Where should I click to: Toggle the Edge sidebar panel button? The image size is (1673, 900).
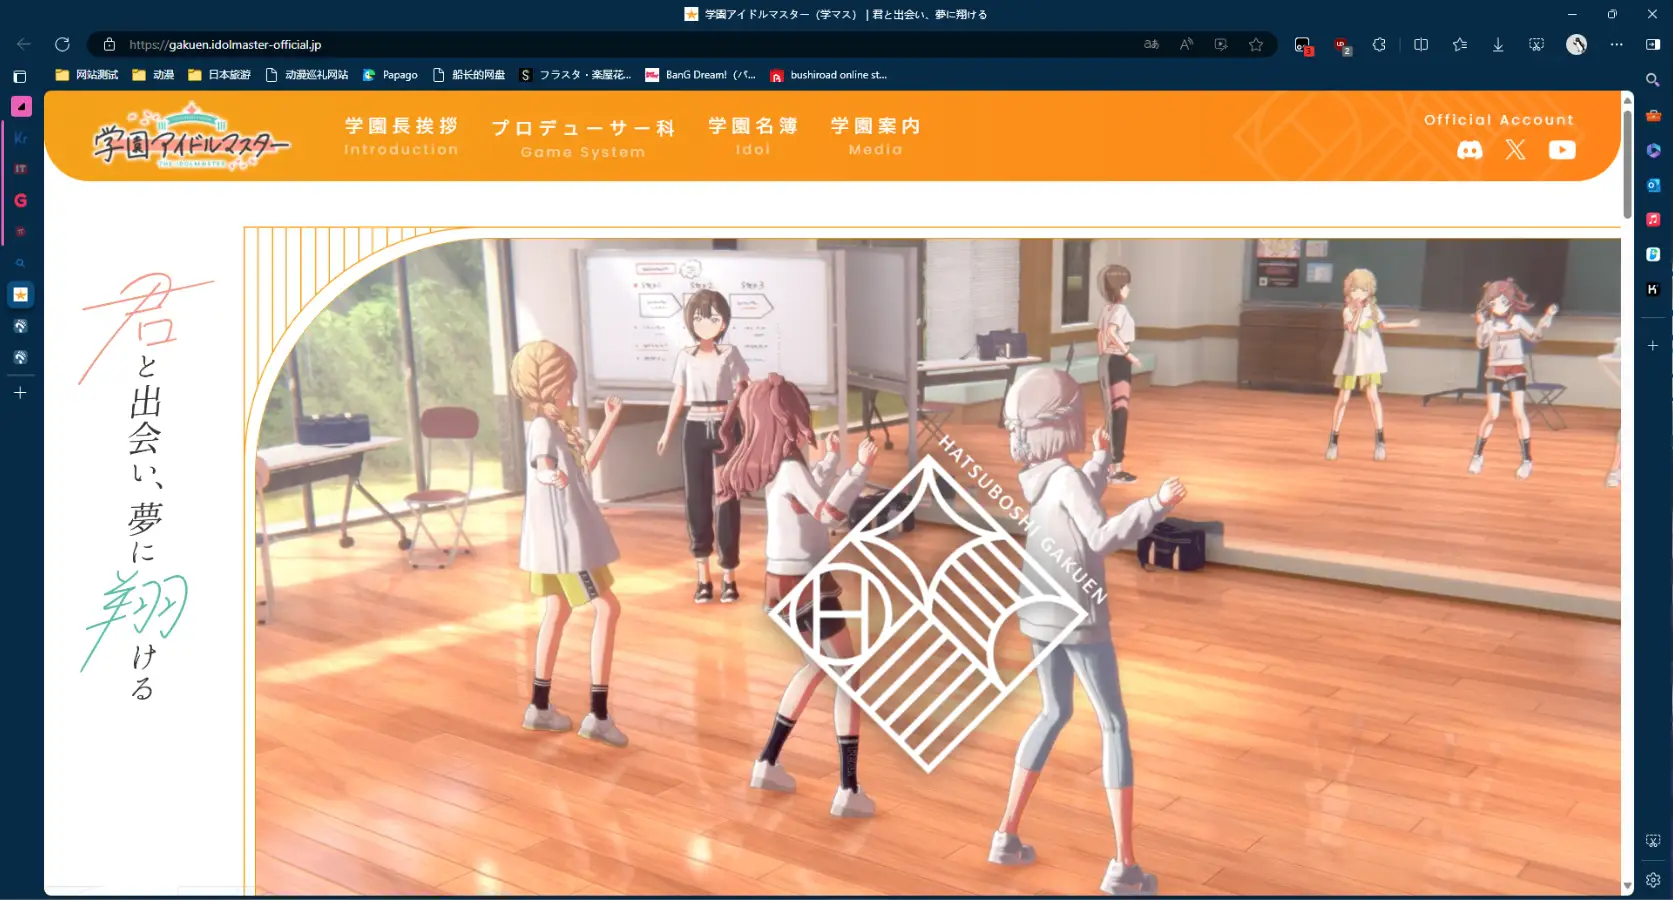(x=1653, y=45)
